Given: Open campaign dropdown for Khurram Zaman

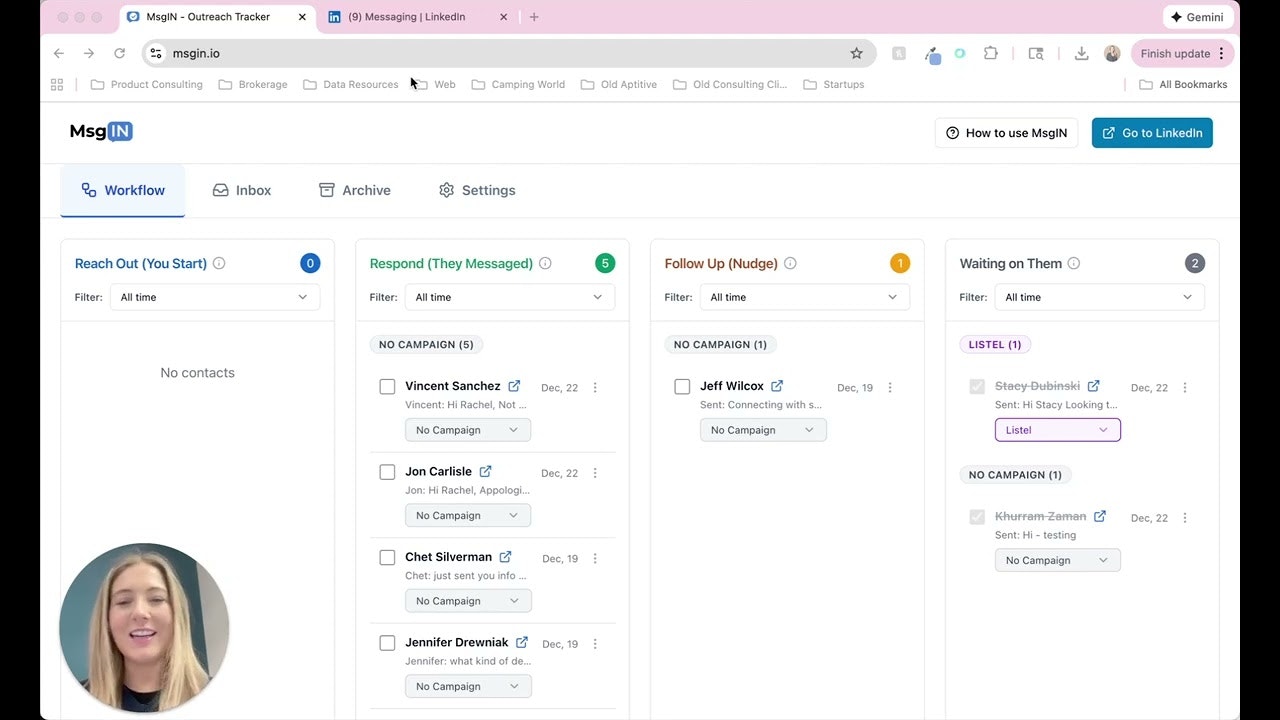Looking at the screenshot, I should (x=1058, y=560).
